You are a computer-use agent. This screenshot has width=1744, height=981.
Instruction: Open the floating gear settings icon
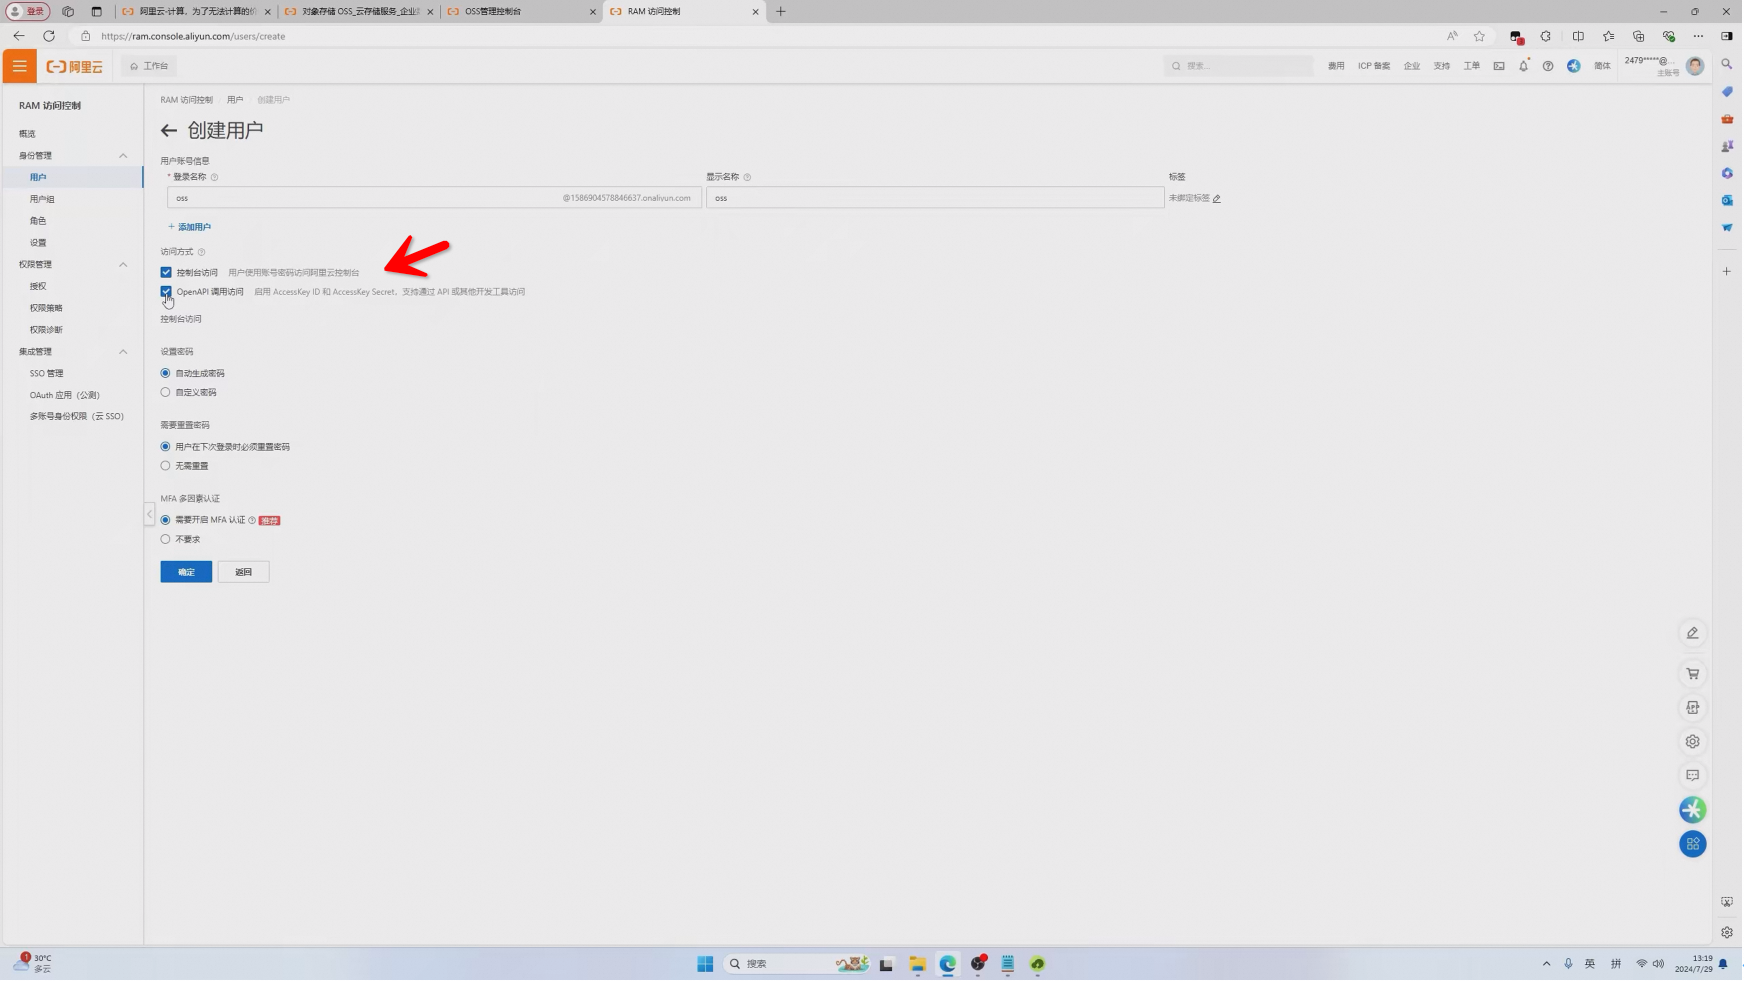[1693, 742]
